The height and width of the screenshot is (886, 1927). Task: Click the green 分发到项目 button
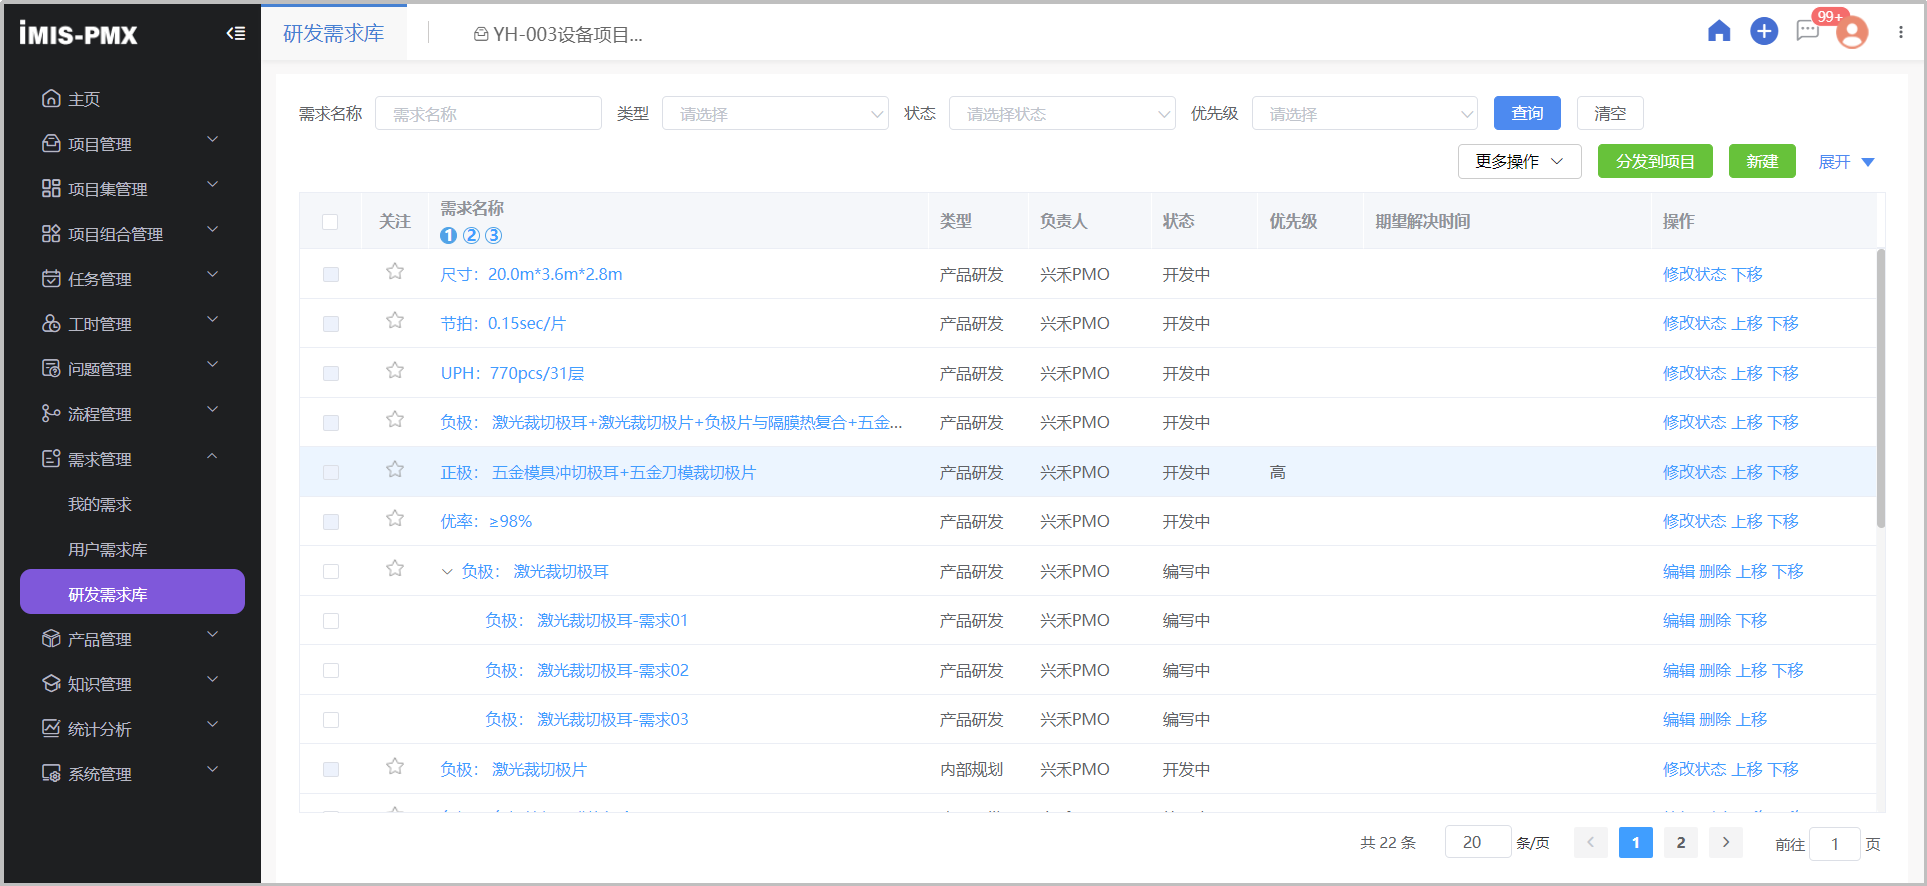(x=1654, y=162)
